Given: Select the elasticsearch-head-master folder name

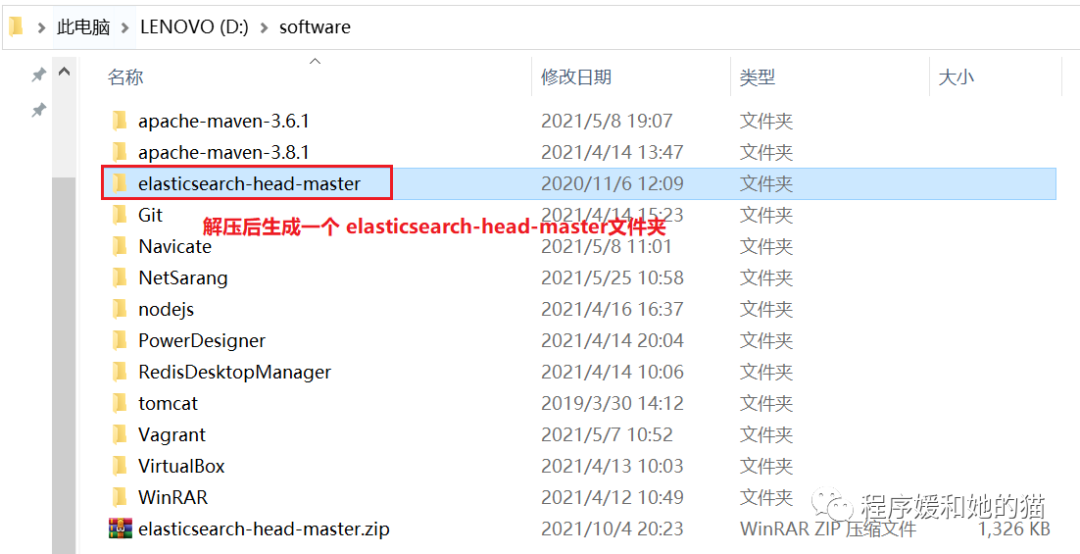Looking at the screenshot, I should point(249,183).
